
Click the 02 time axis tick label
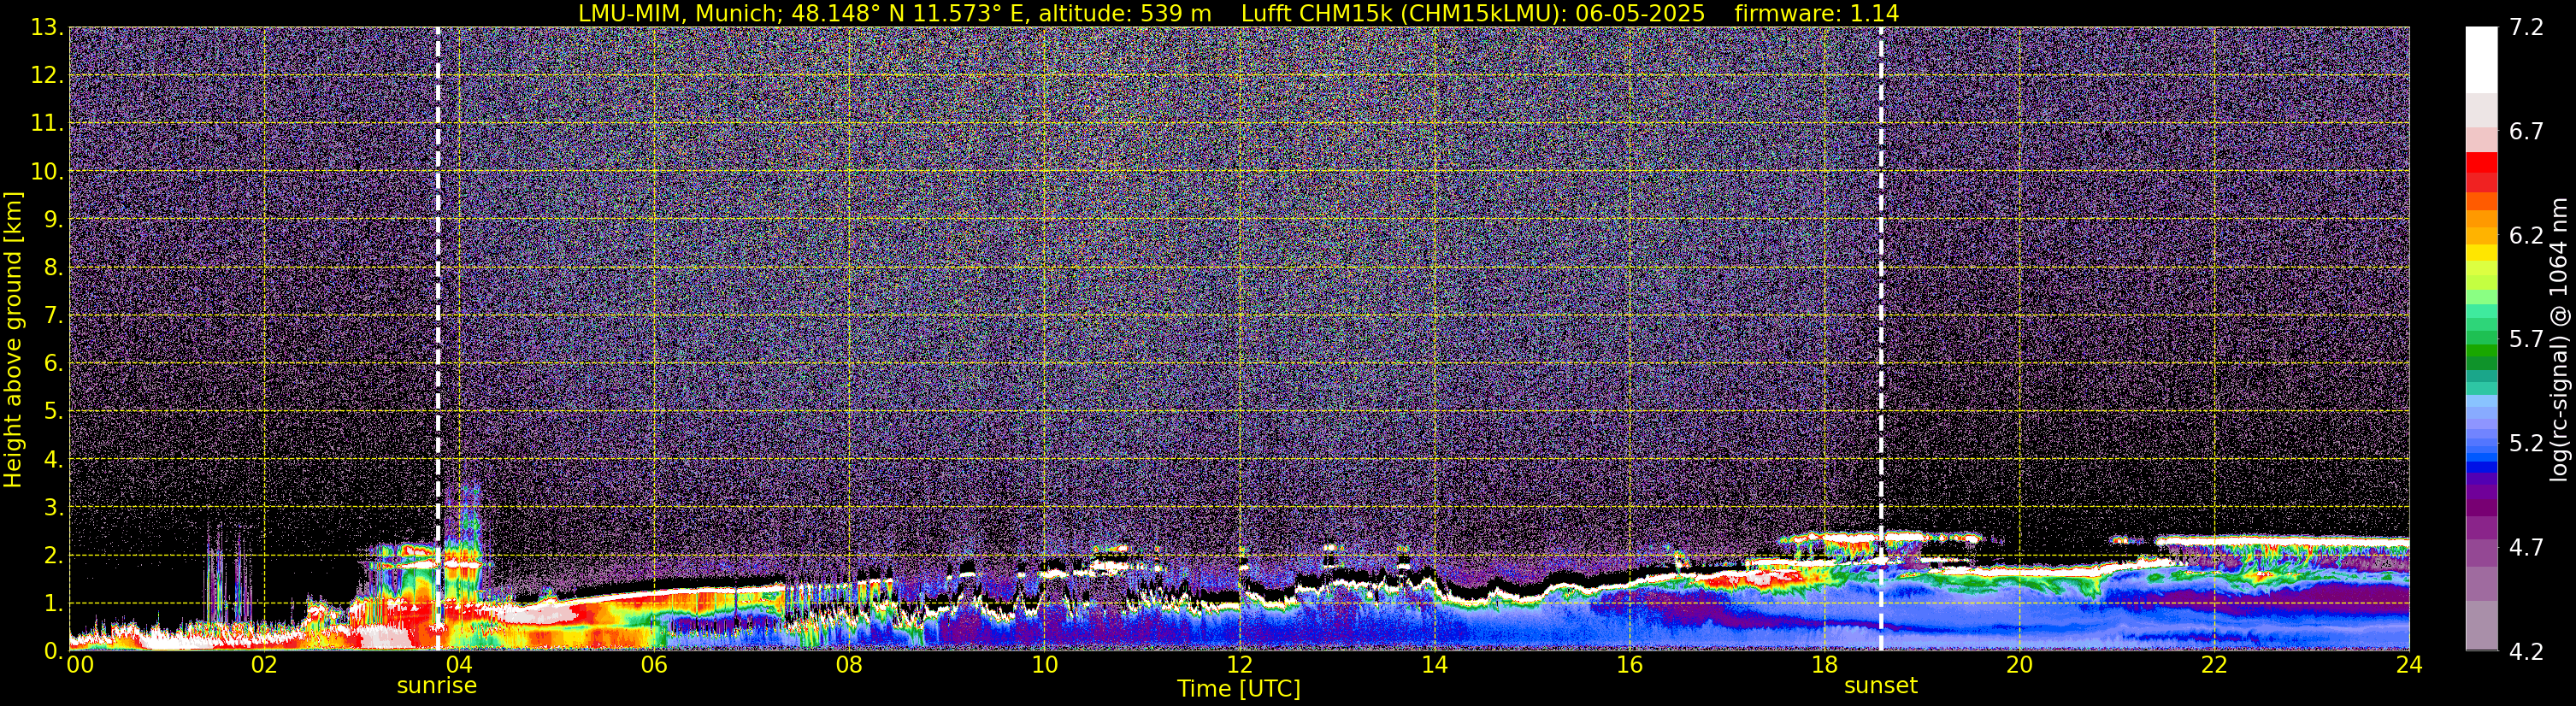click(x=264, y=665)
